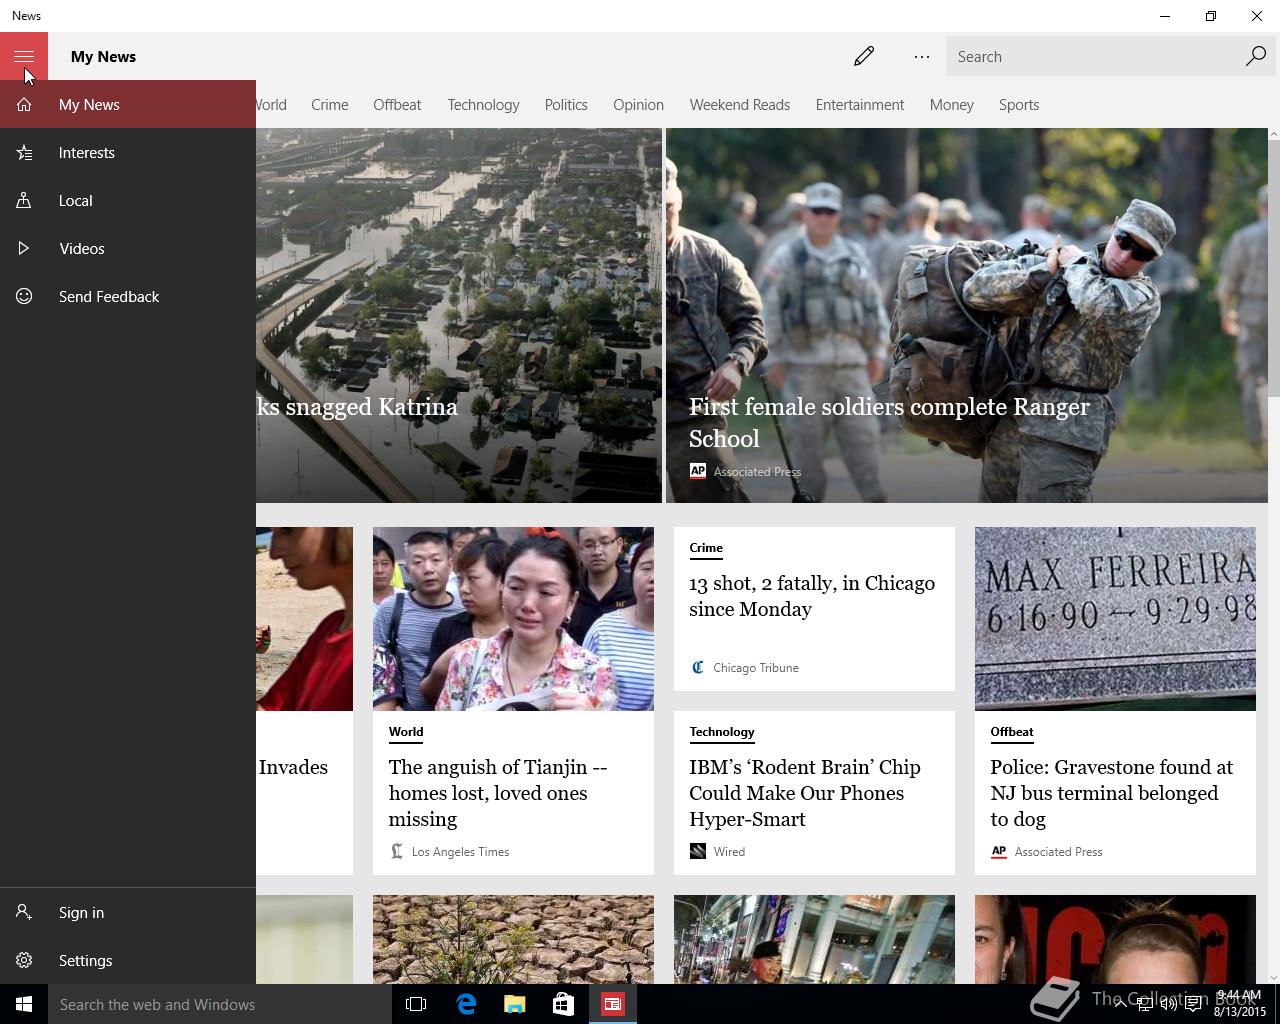Click the Offbeat label on gravestone card

[x=1012, y=732]
